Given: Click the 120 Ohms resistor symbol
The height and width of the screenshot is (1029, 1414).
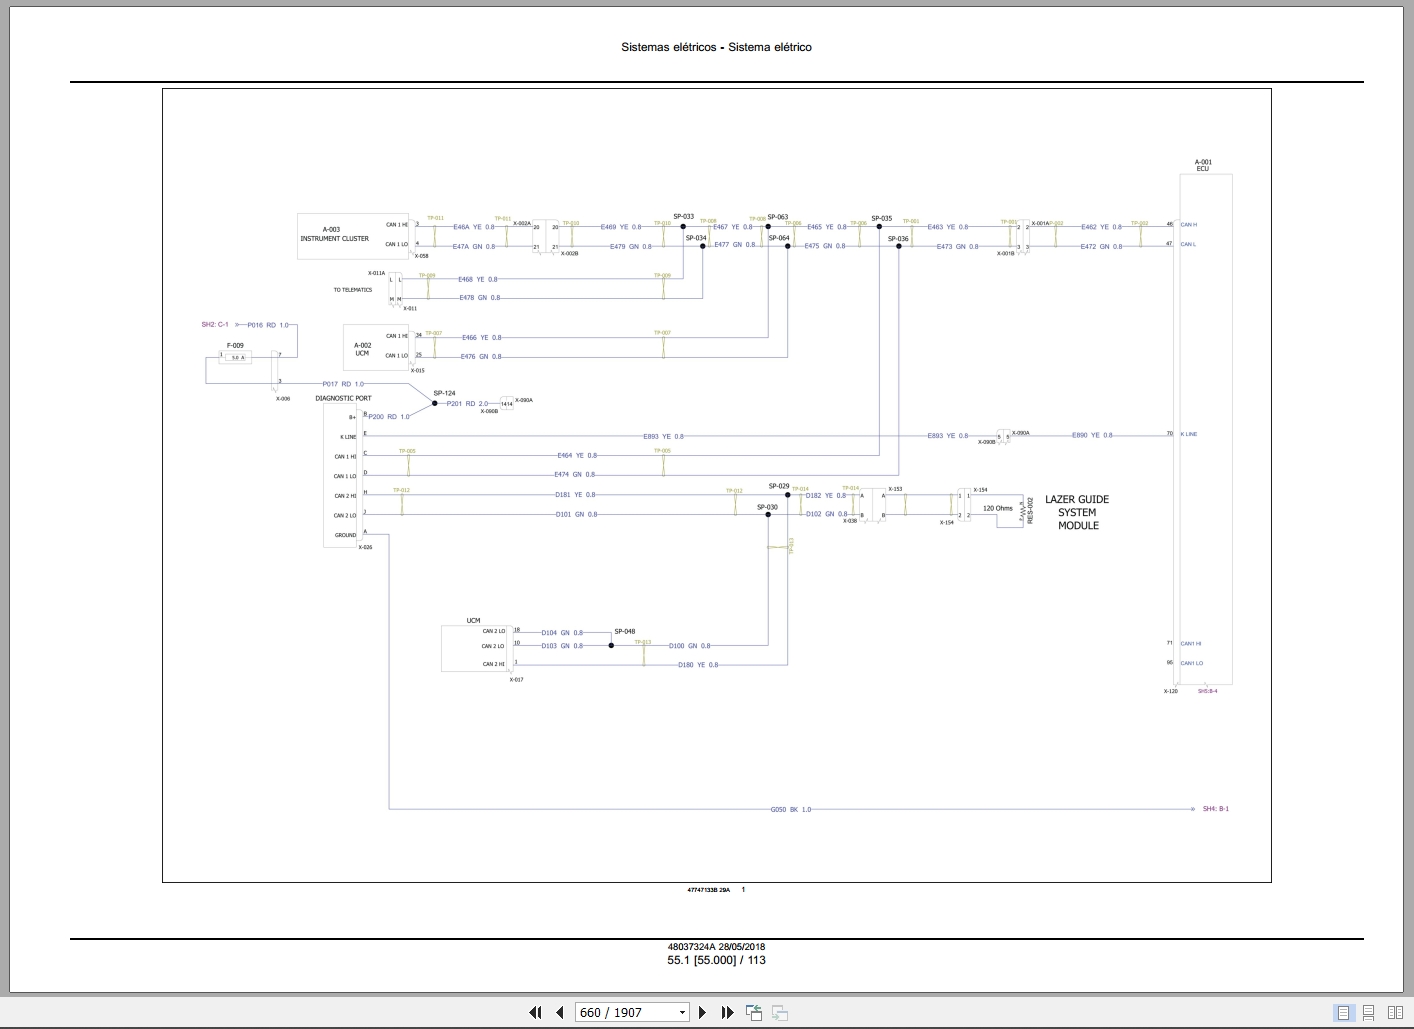Looking at the screenshot, I should (997, 509).
